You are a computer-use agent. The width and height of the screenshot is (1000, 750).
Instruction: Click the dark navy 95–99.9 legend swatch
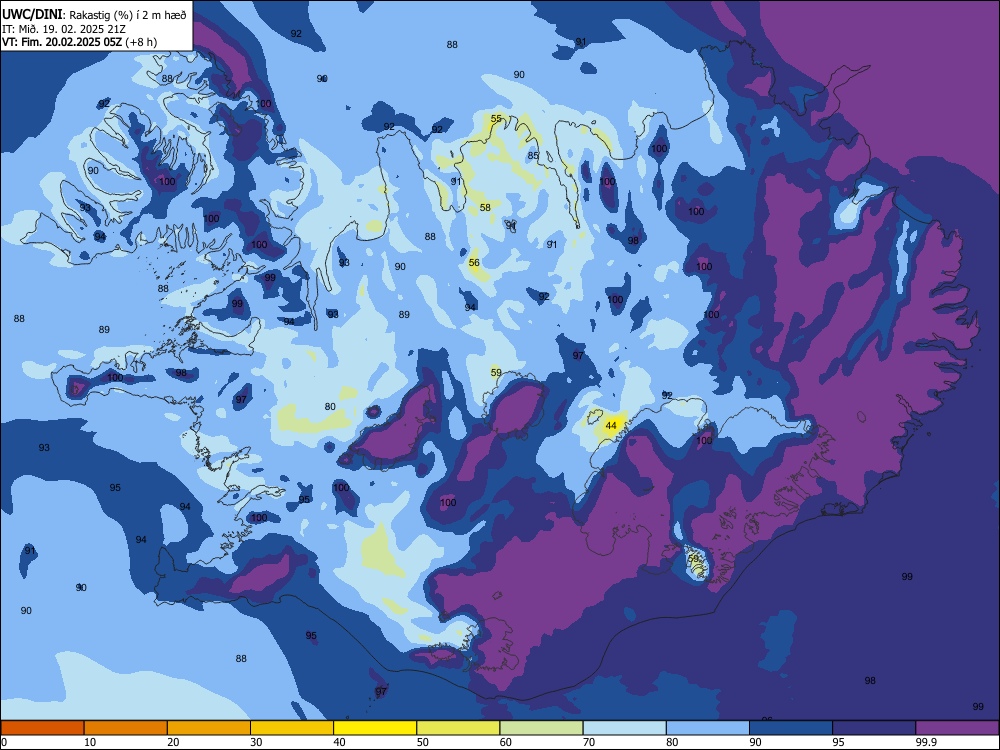874,728
